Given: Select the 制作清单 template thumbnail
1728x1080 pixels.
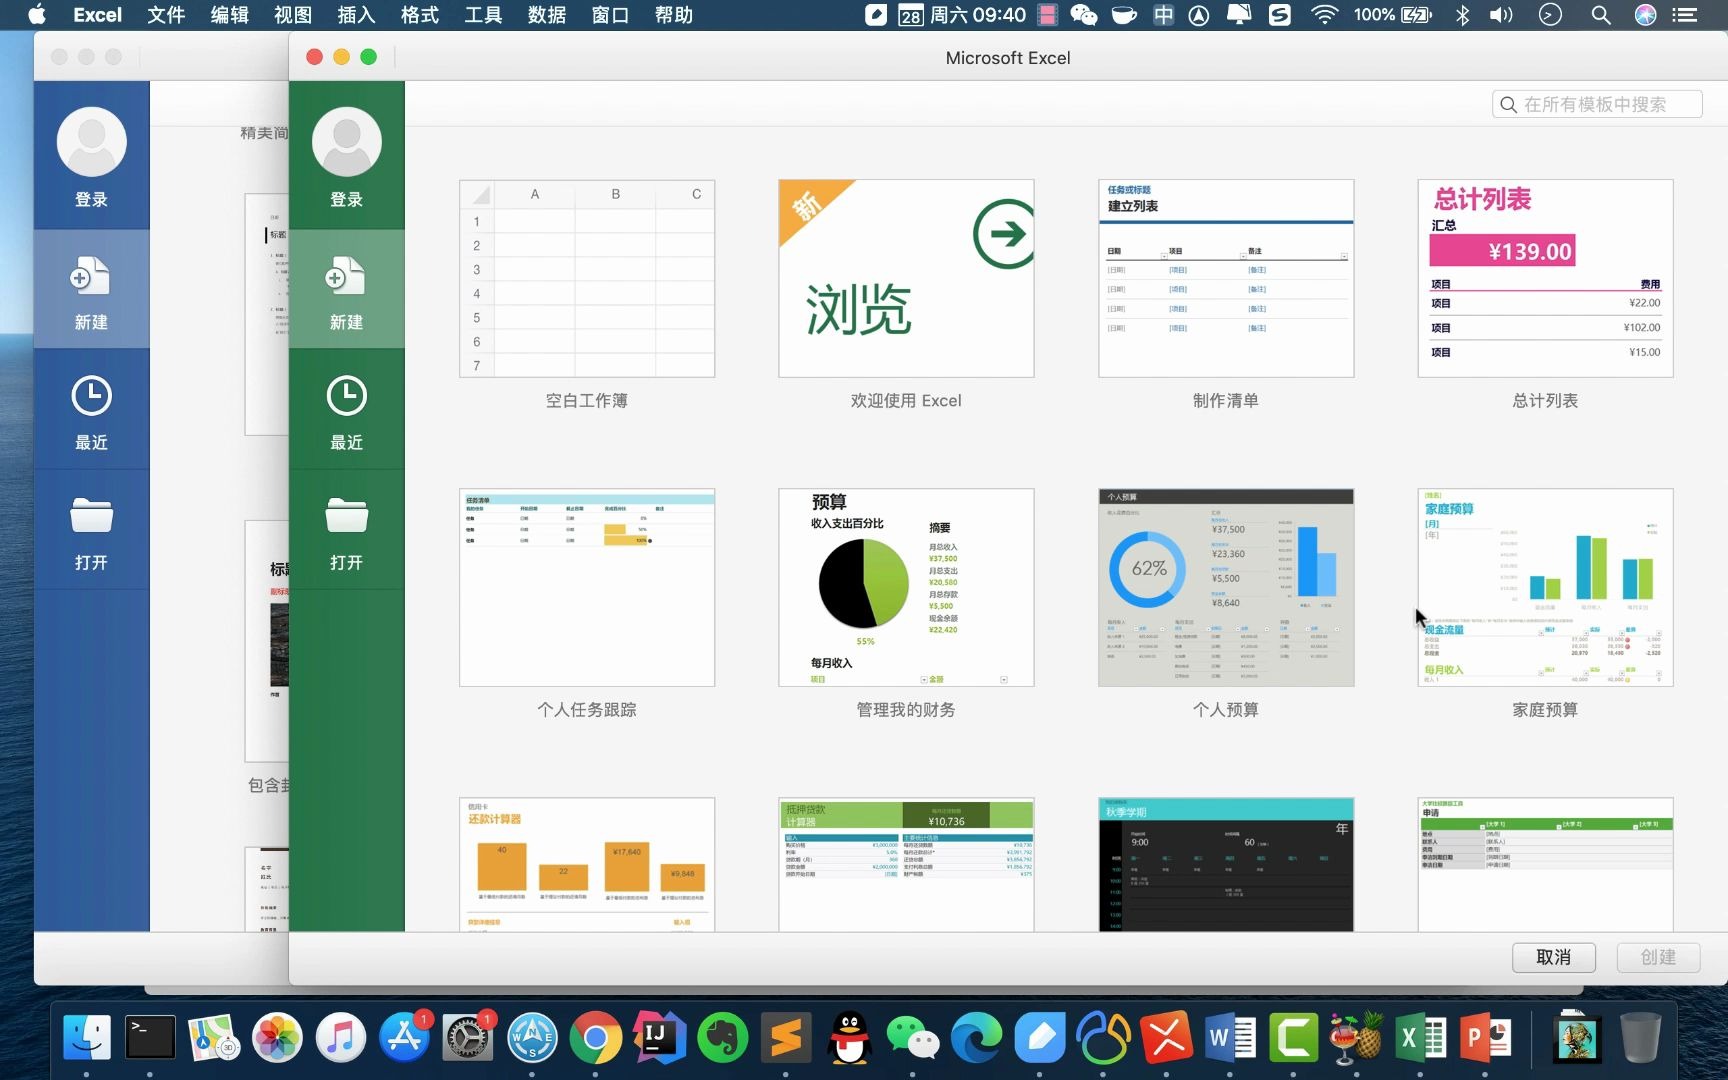Looking at the screenshot, I should tap(1226, 278).
